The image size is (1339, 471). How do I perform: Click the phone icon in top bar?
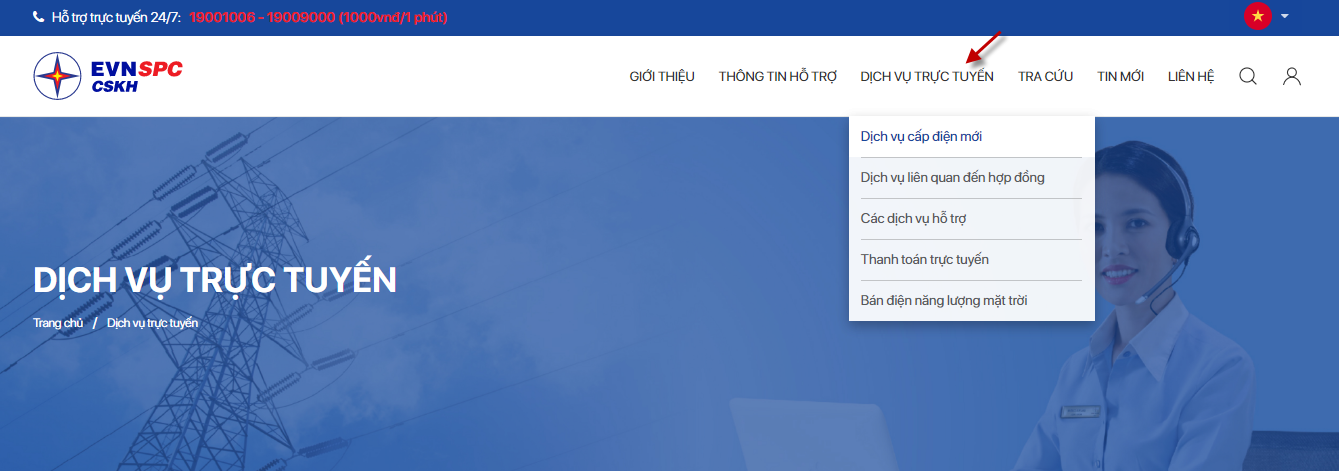(38, 17)
